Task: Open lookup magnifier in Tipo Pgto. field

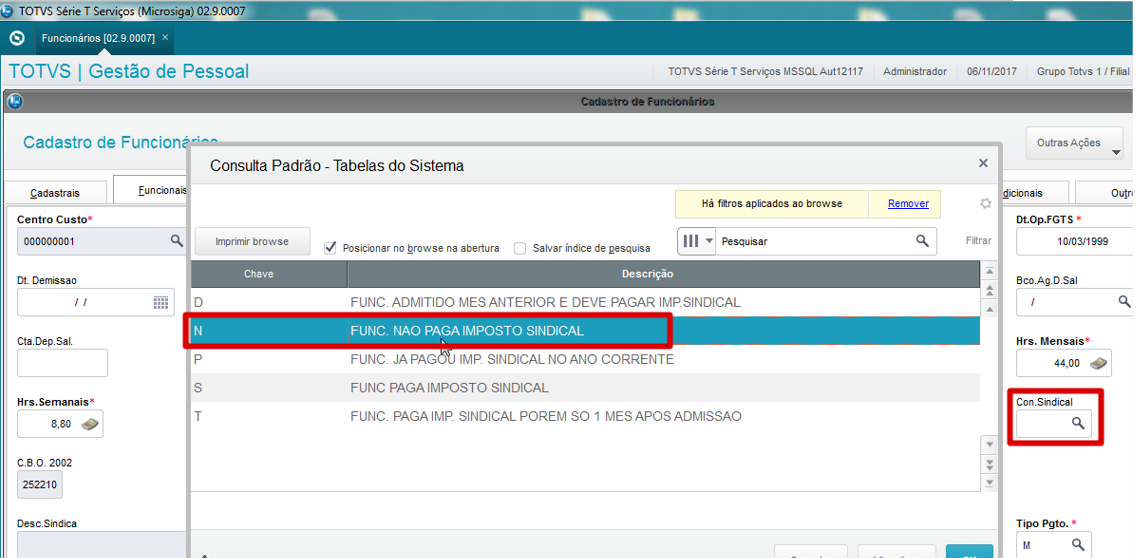Action: tap(1078, 544)
